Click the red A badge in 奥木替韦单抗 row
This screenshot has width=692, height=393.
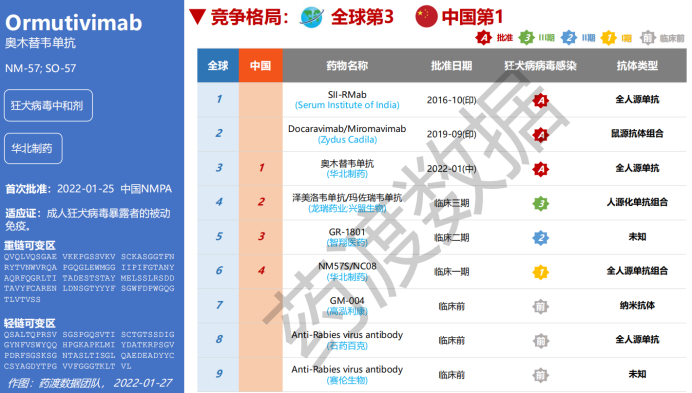tap(541, 169)
